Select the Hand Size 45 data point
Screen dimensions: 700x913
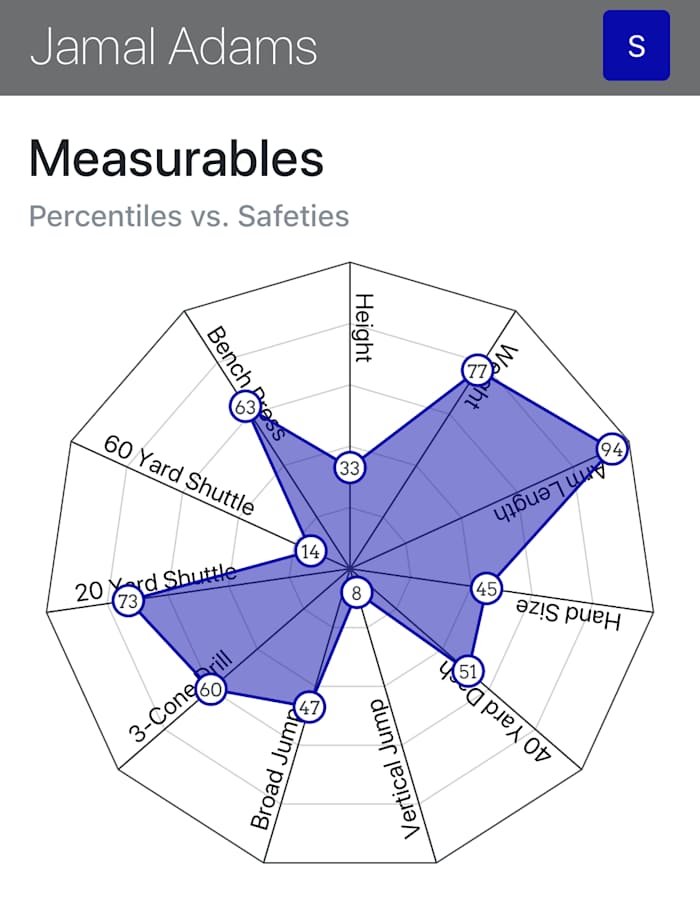(x=487, y=588)
